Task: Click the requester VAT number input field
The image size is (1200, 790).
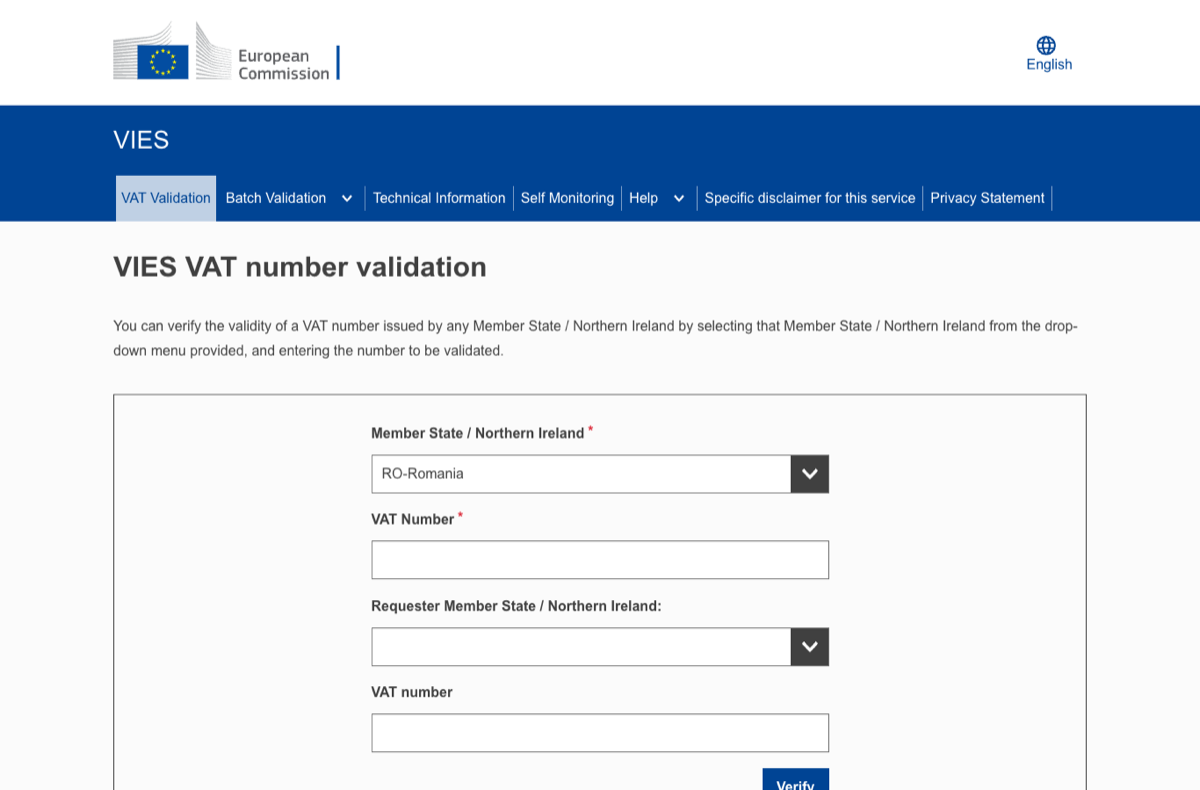Action: click(x=600, y=732)
